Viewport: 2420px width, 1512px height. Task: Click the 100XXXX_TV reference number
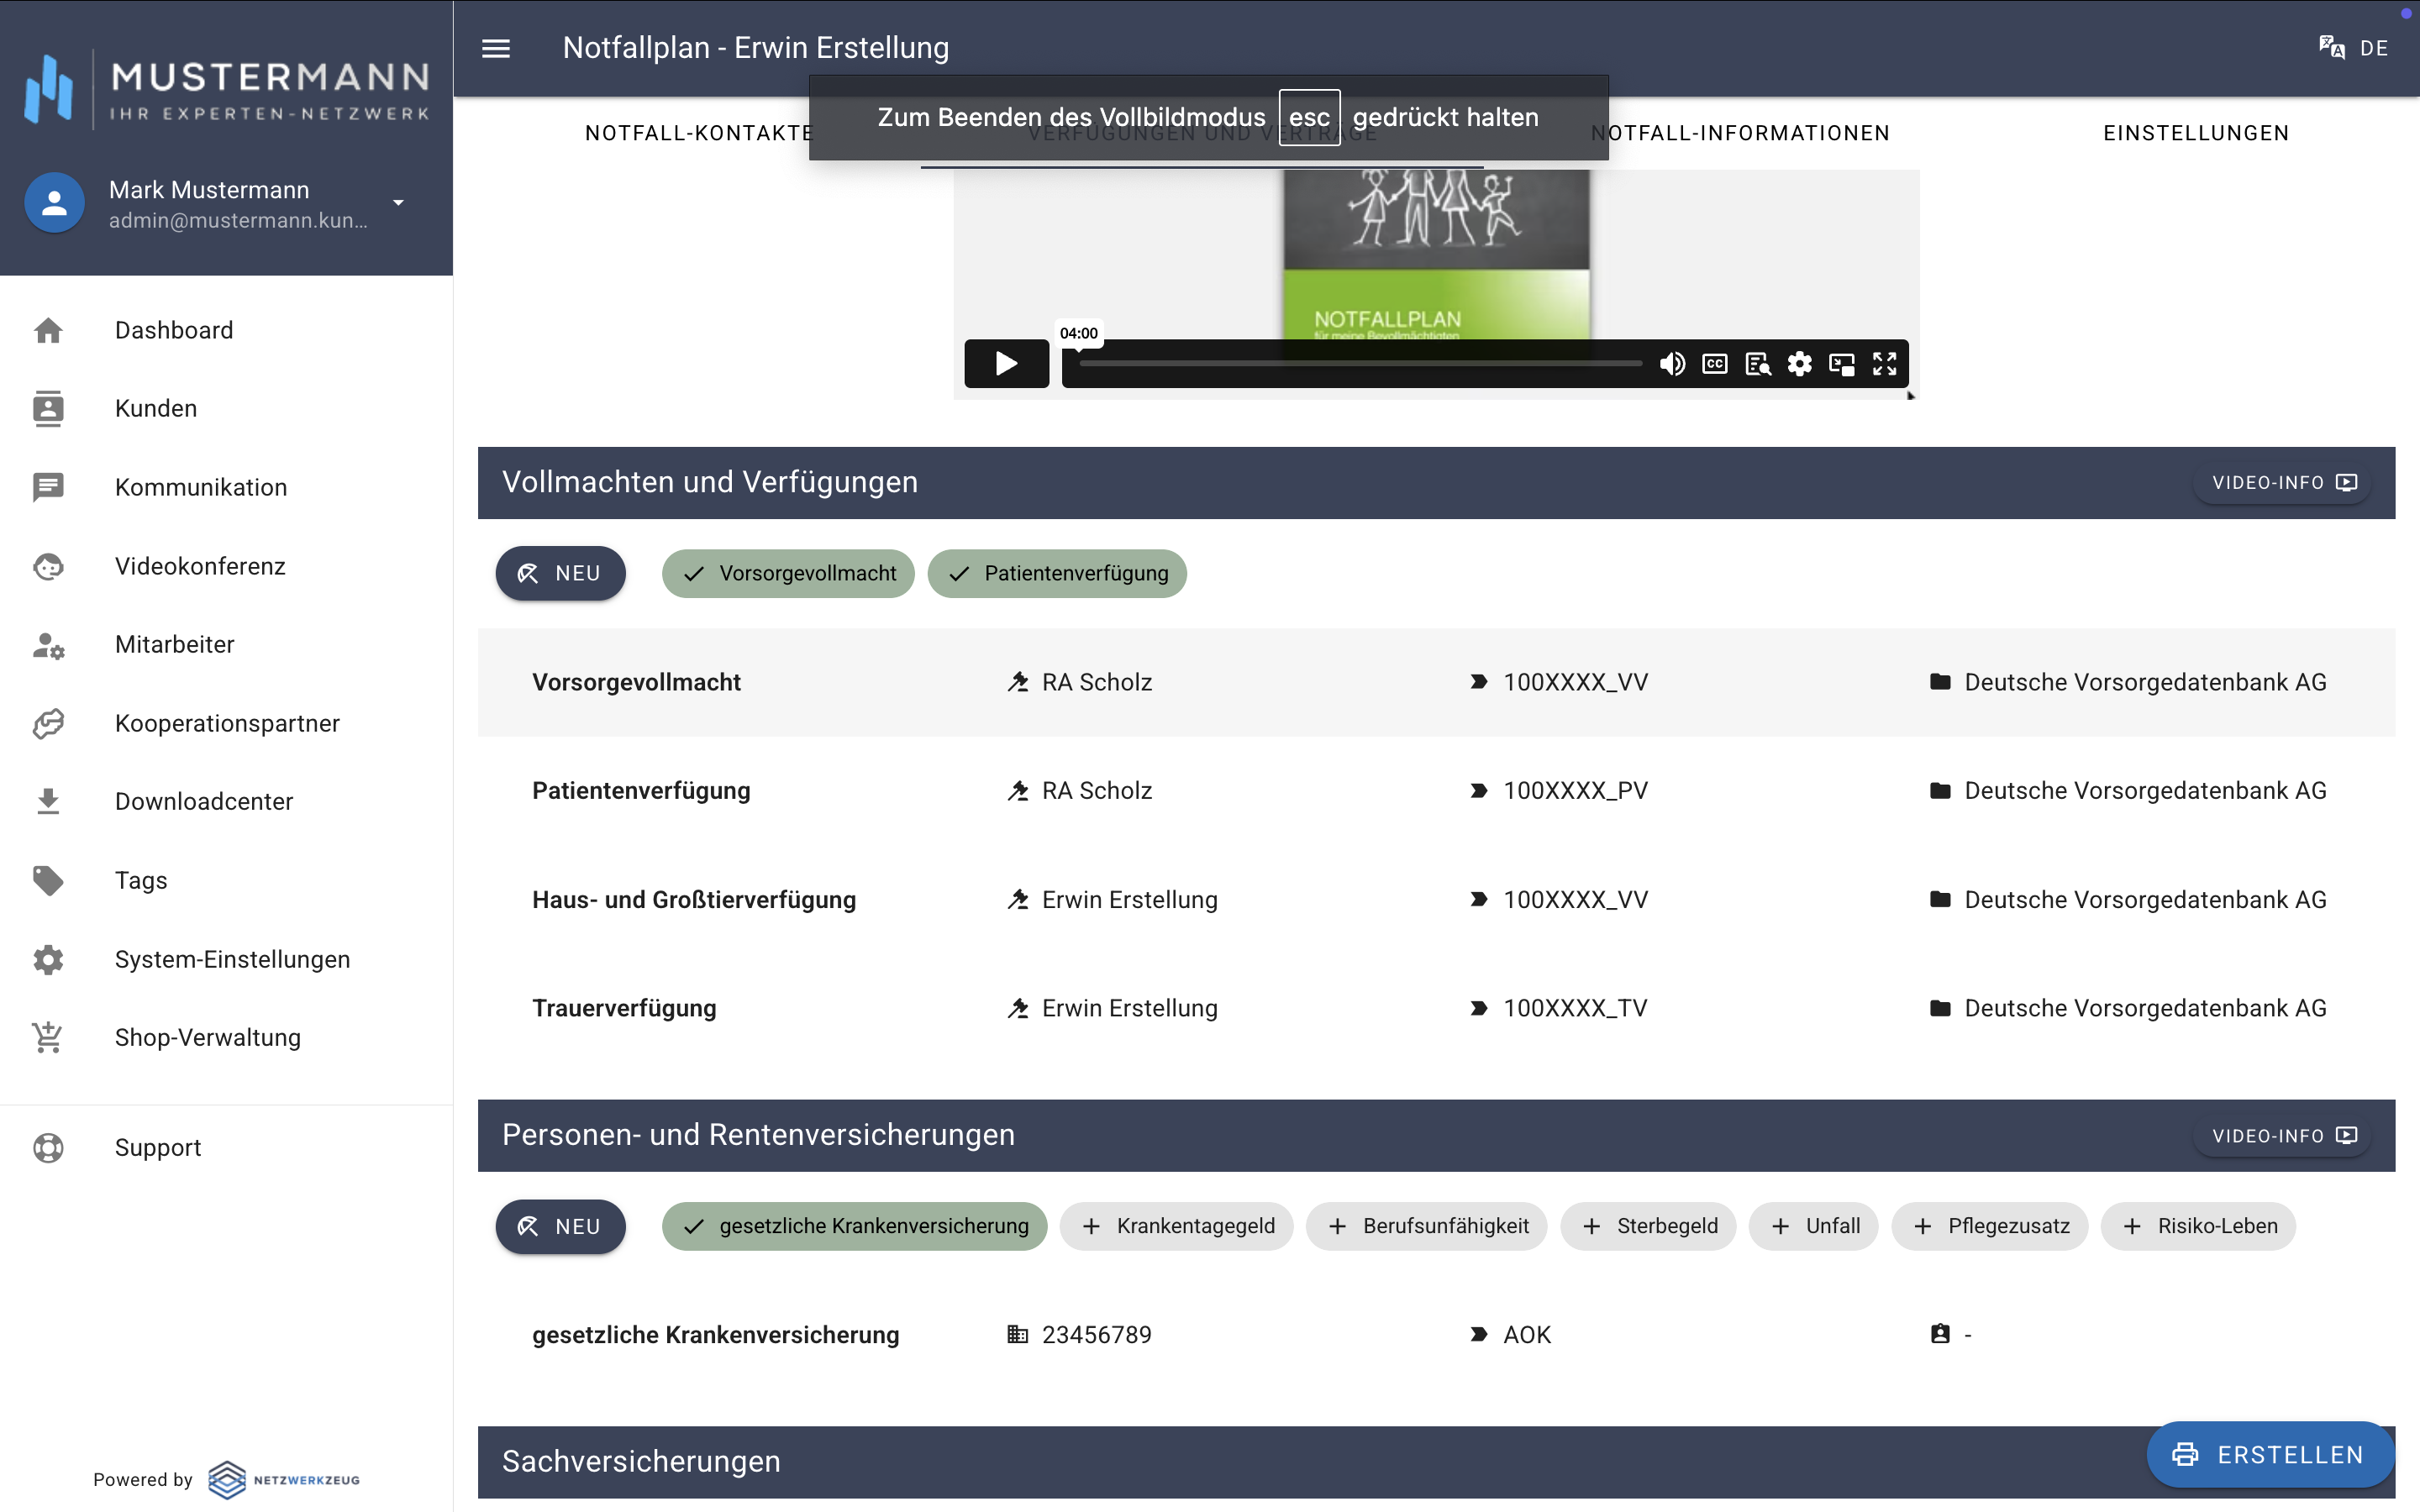pos(1575,1008)
